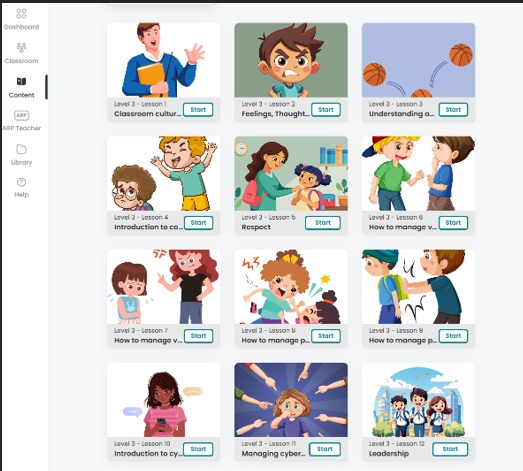Click the Content book icon
Image resolution: width=523 pixels, height=471 pixels.
tap(21, 81)
